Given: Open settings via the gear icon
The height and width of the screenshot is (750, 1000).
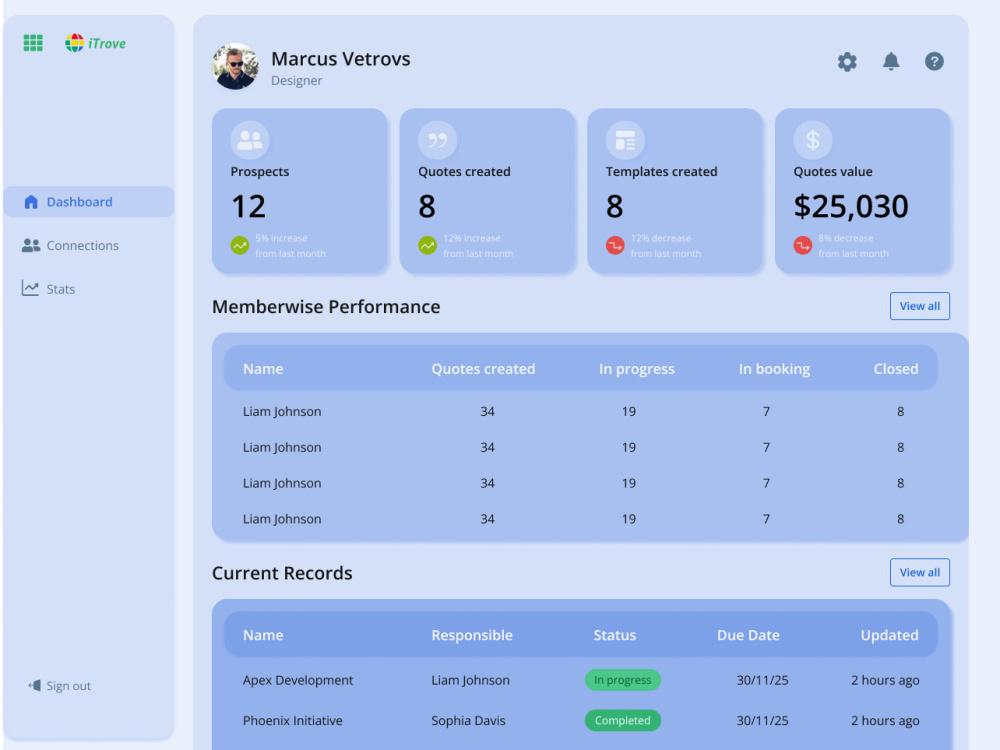Looking at the screenshot, I should 847,62.
